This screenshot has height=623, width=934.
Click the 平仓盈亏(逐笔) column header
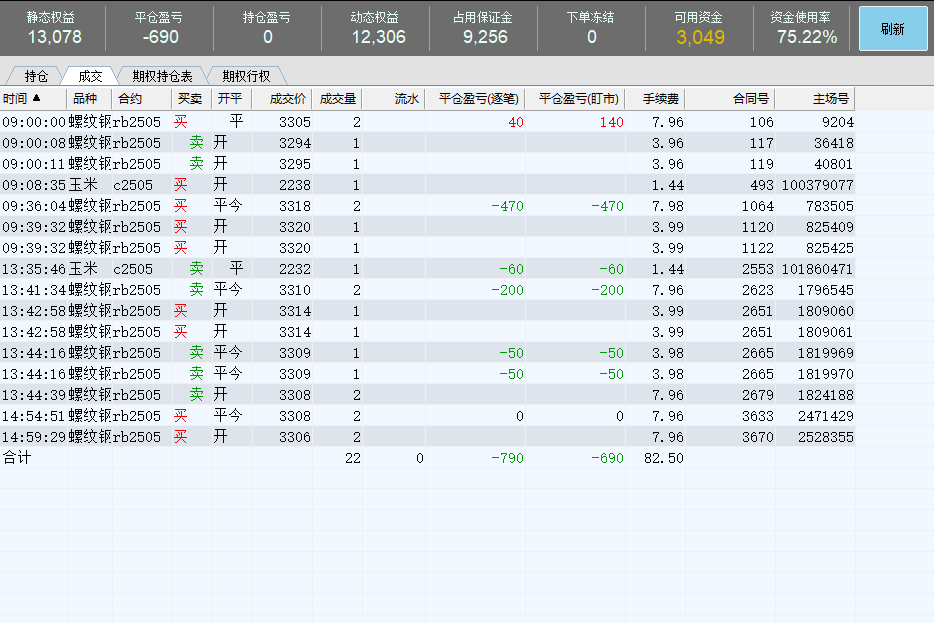pyautogui.click(x=475, y=99)
